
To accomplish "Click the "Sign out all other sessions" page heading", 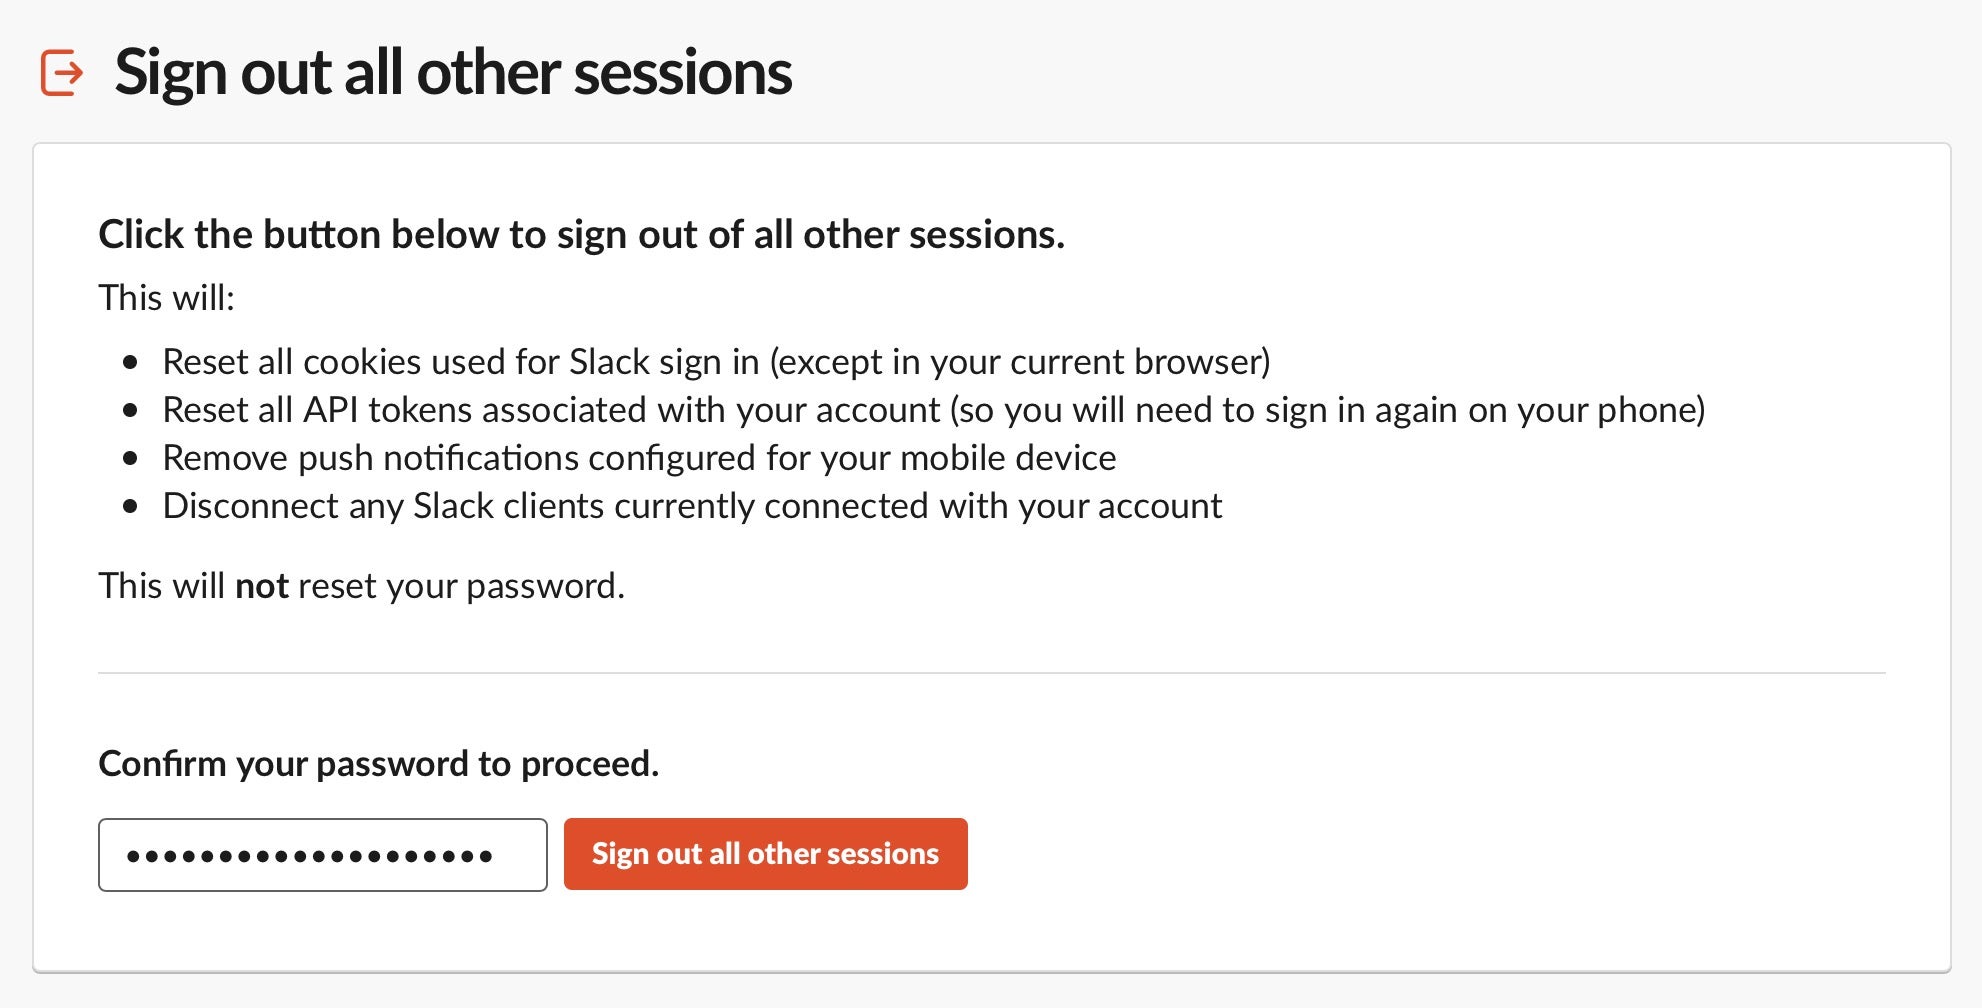I will pyautogui.click(x=453, y=73).
